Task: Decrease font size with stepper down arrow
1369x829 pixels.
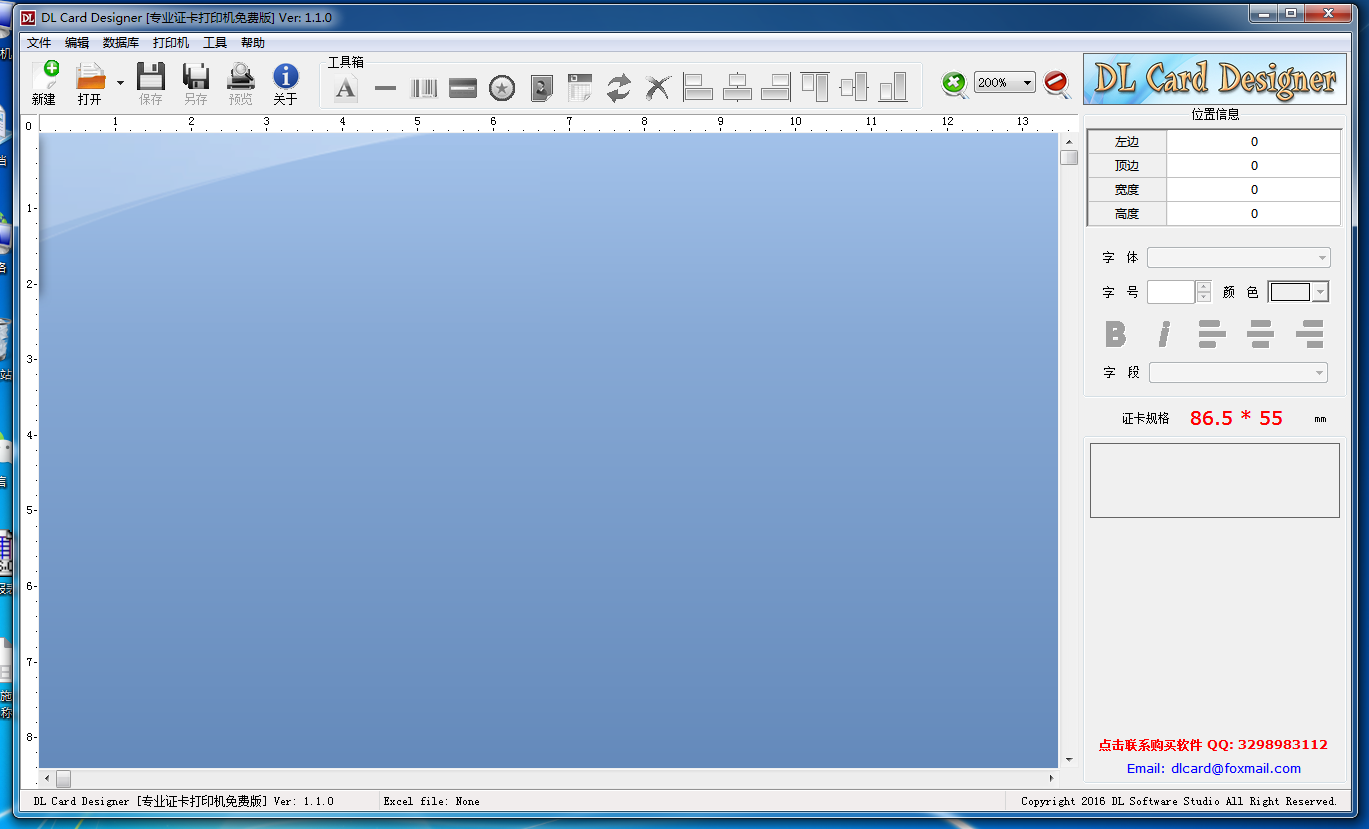Action: [x=1204, y=298]
